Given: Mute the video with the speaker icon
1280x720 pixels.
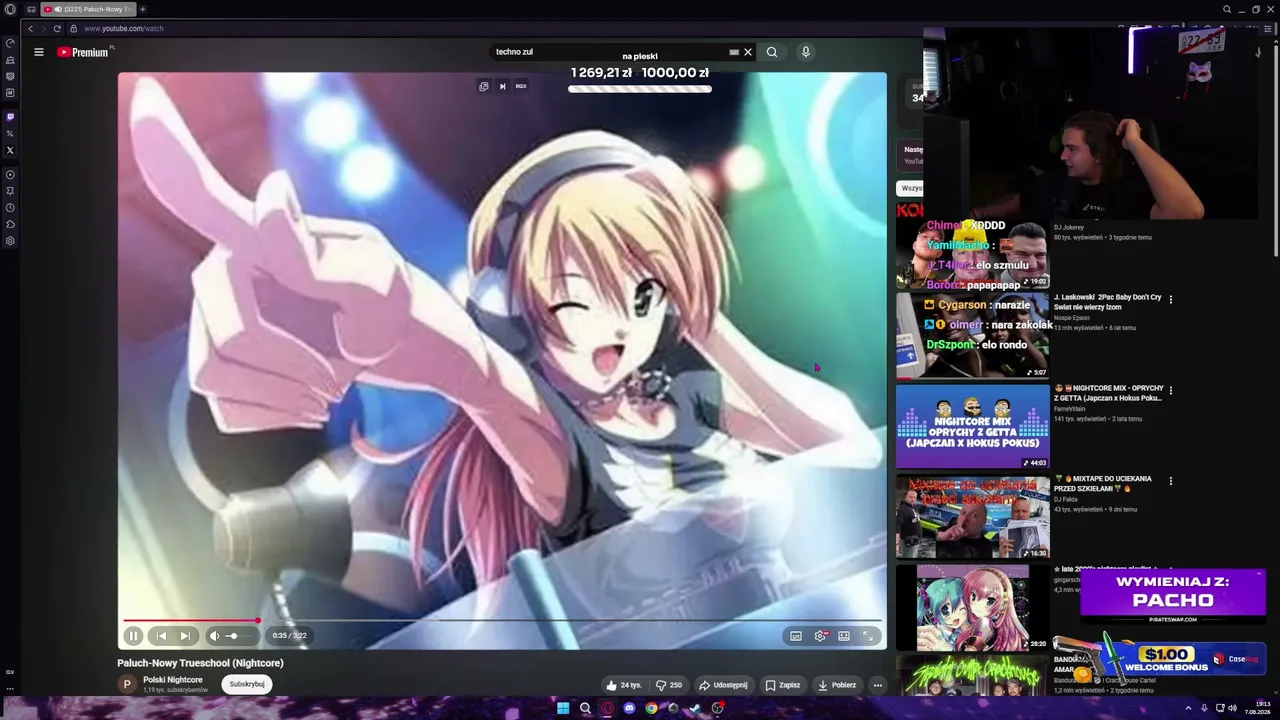Looking at the screenshot, I should click(214, 636).
